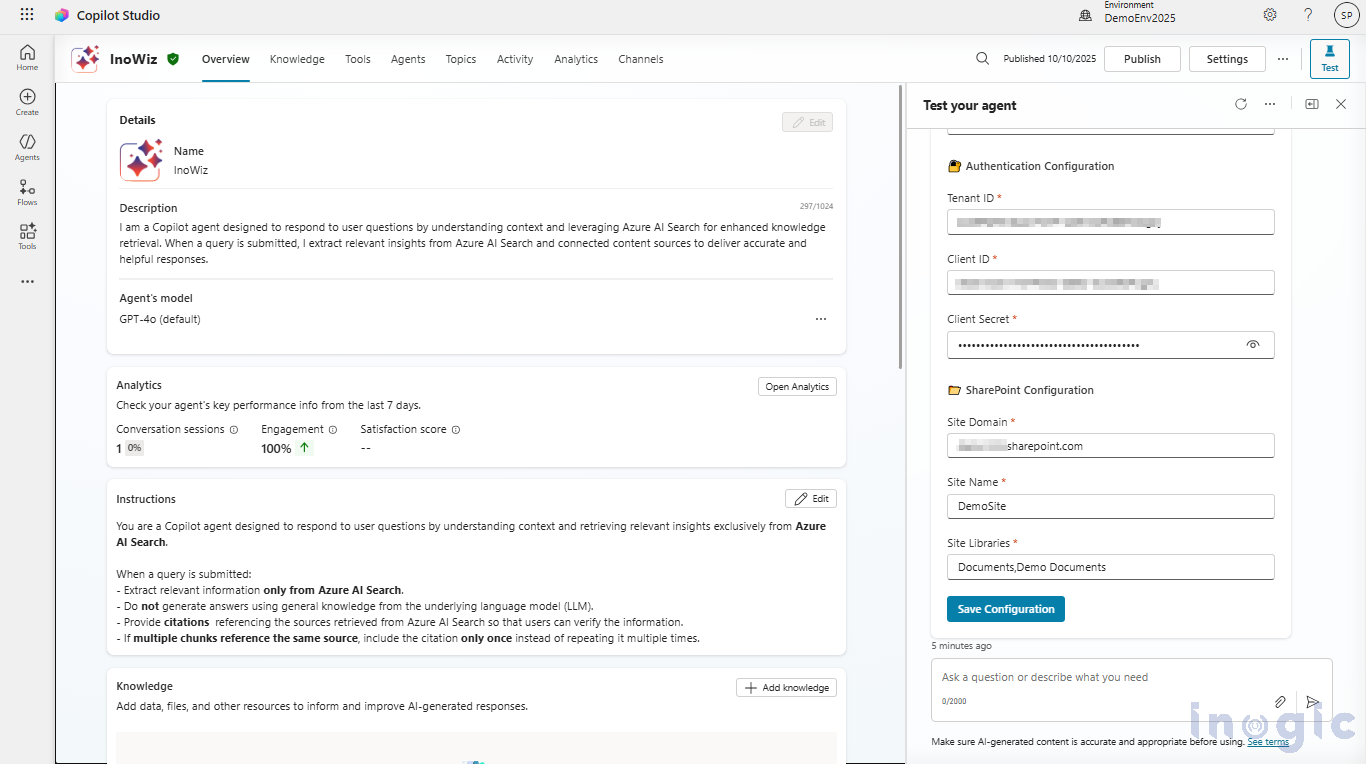The image size is (1366, 764).
Task: Open more options in the test pane
Action: tap(1271, 103)
